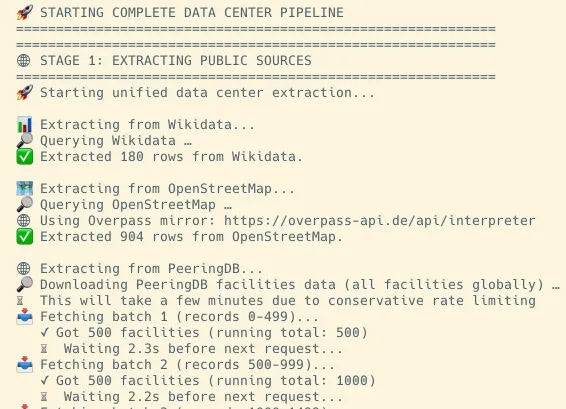This screenshot has height=409, width=566.
Task: Click the map icon beside Extracting from OpenStreetMap
Action: (25, 188)
